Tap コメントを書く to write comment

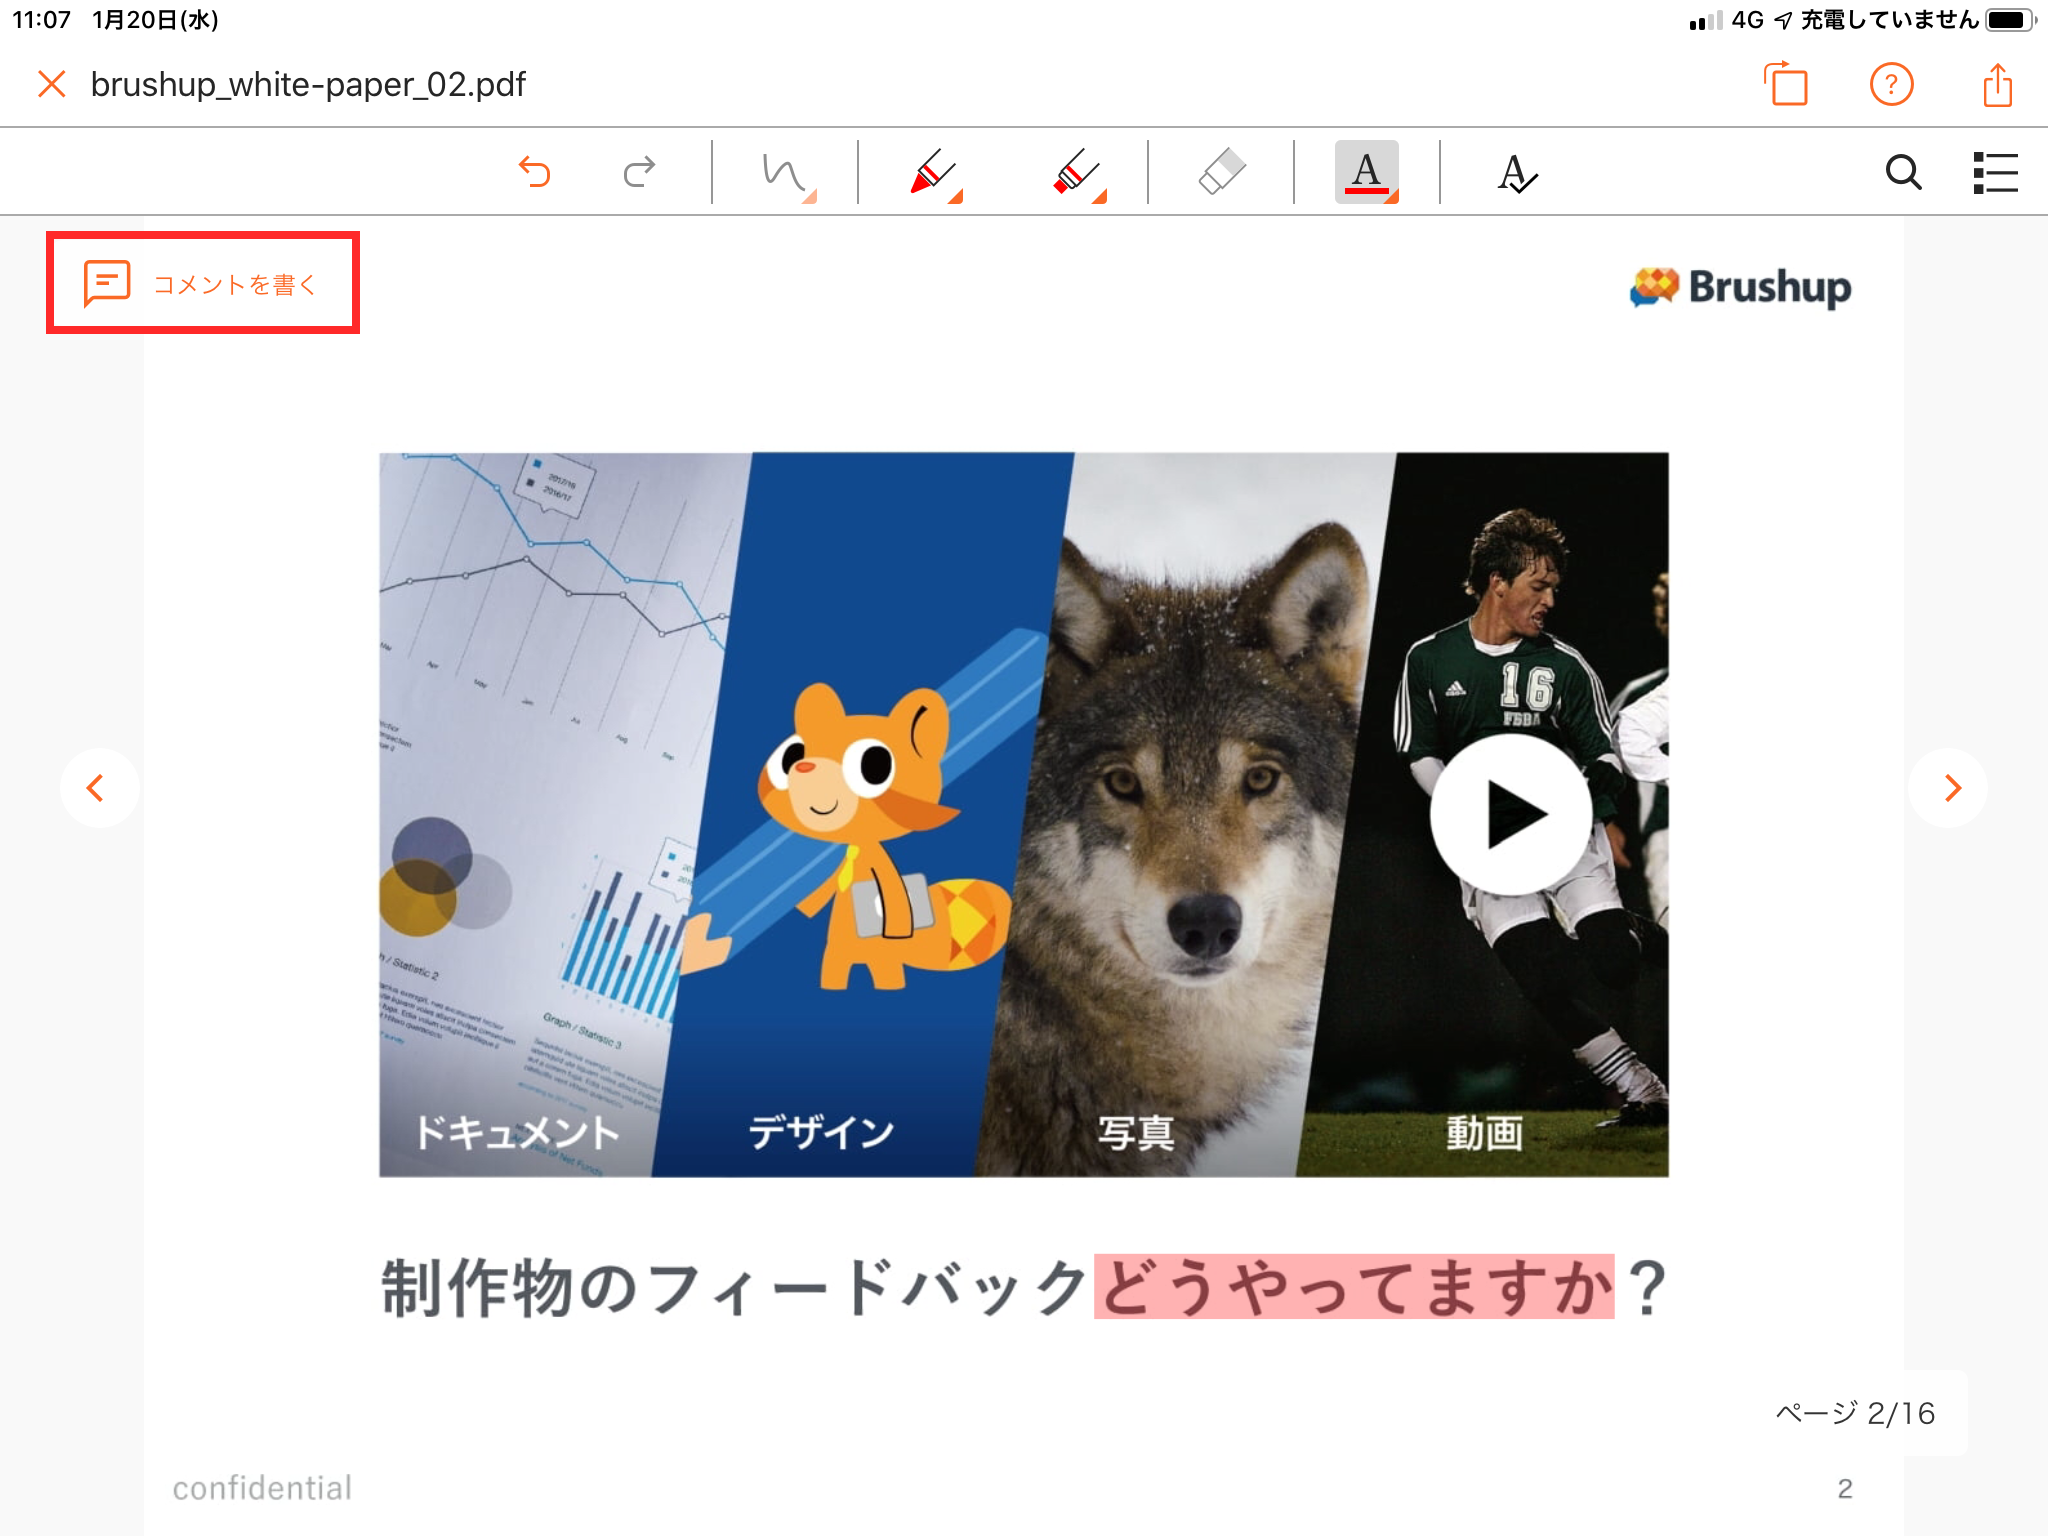(203, 284)
